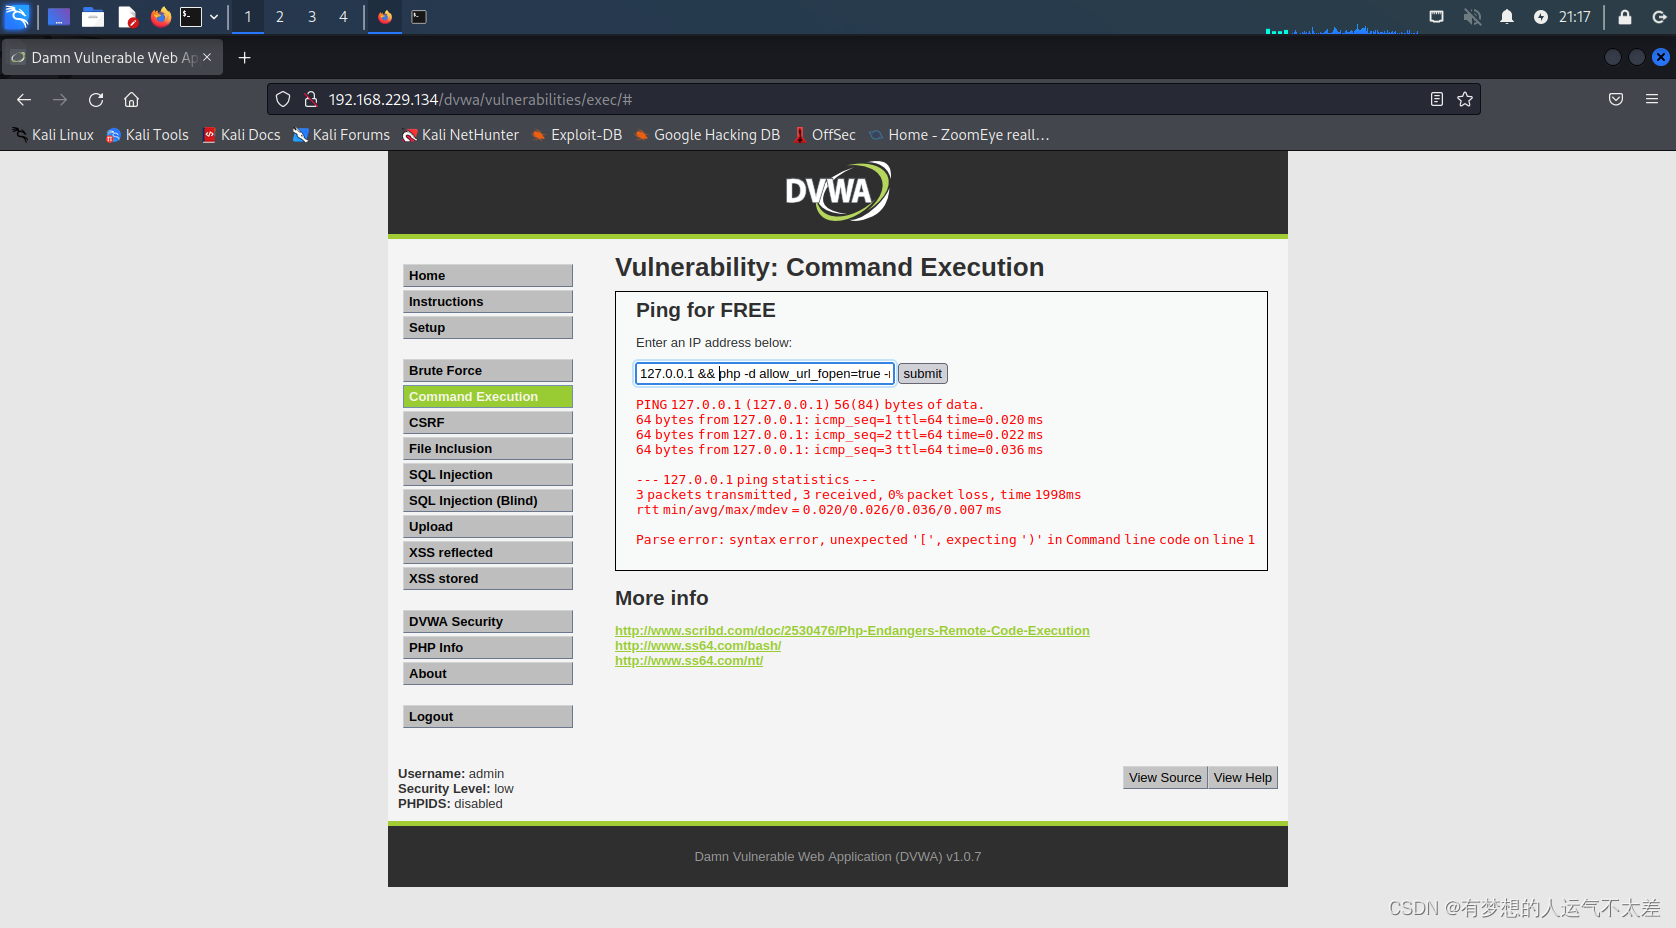Select workspace 1 in the panel
Viewport: 1676px width, 928px height.
coord(248,17)
